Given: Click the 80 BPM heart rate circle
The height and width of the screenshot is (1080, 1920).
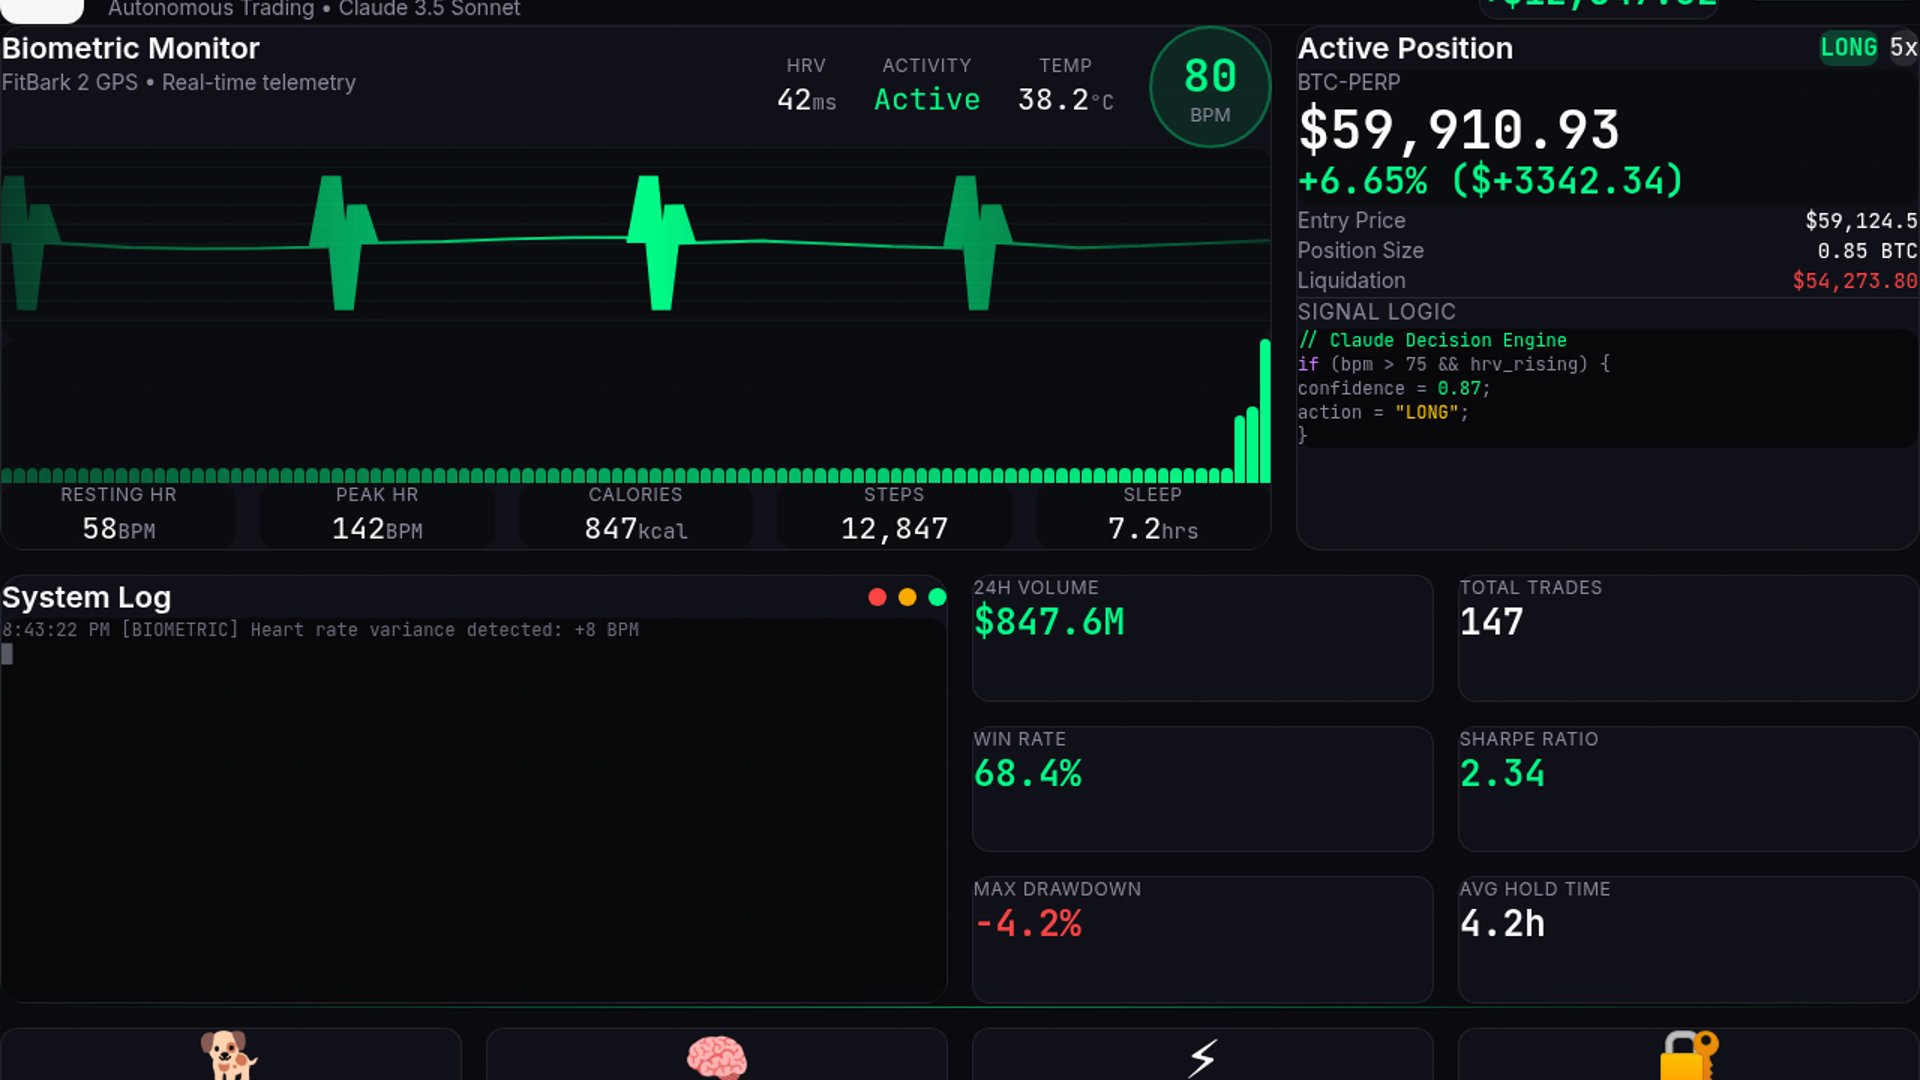Looking at the screenshot, I should coord(1210,88).
